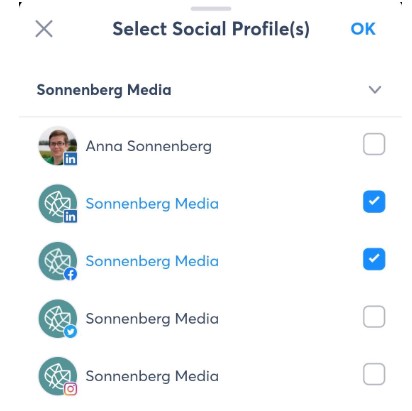Grab the sheet handle bar at top
The height and width of the screenshot is (411, 412).
pos(211,9)
